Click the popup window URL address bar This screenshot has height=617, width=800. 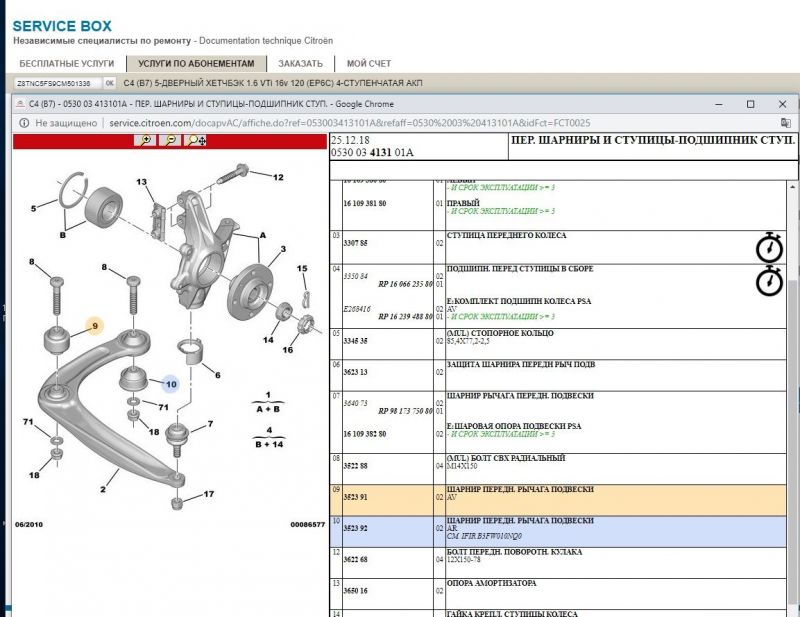[400, 123]
